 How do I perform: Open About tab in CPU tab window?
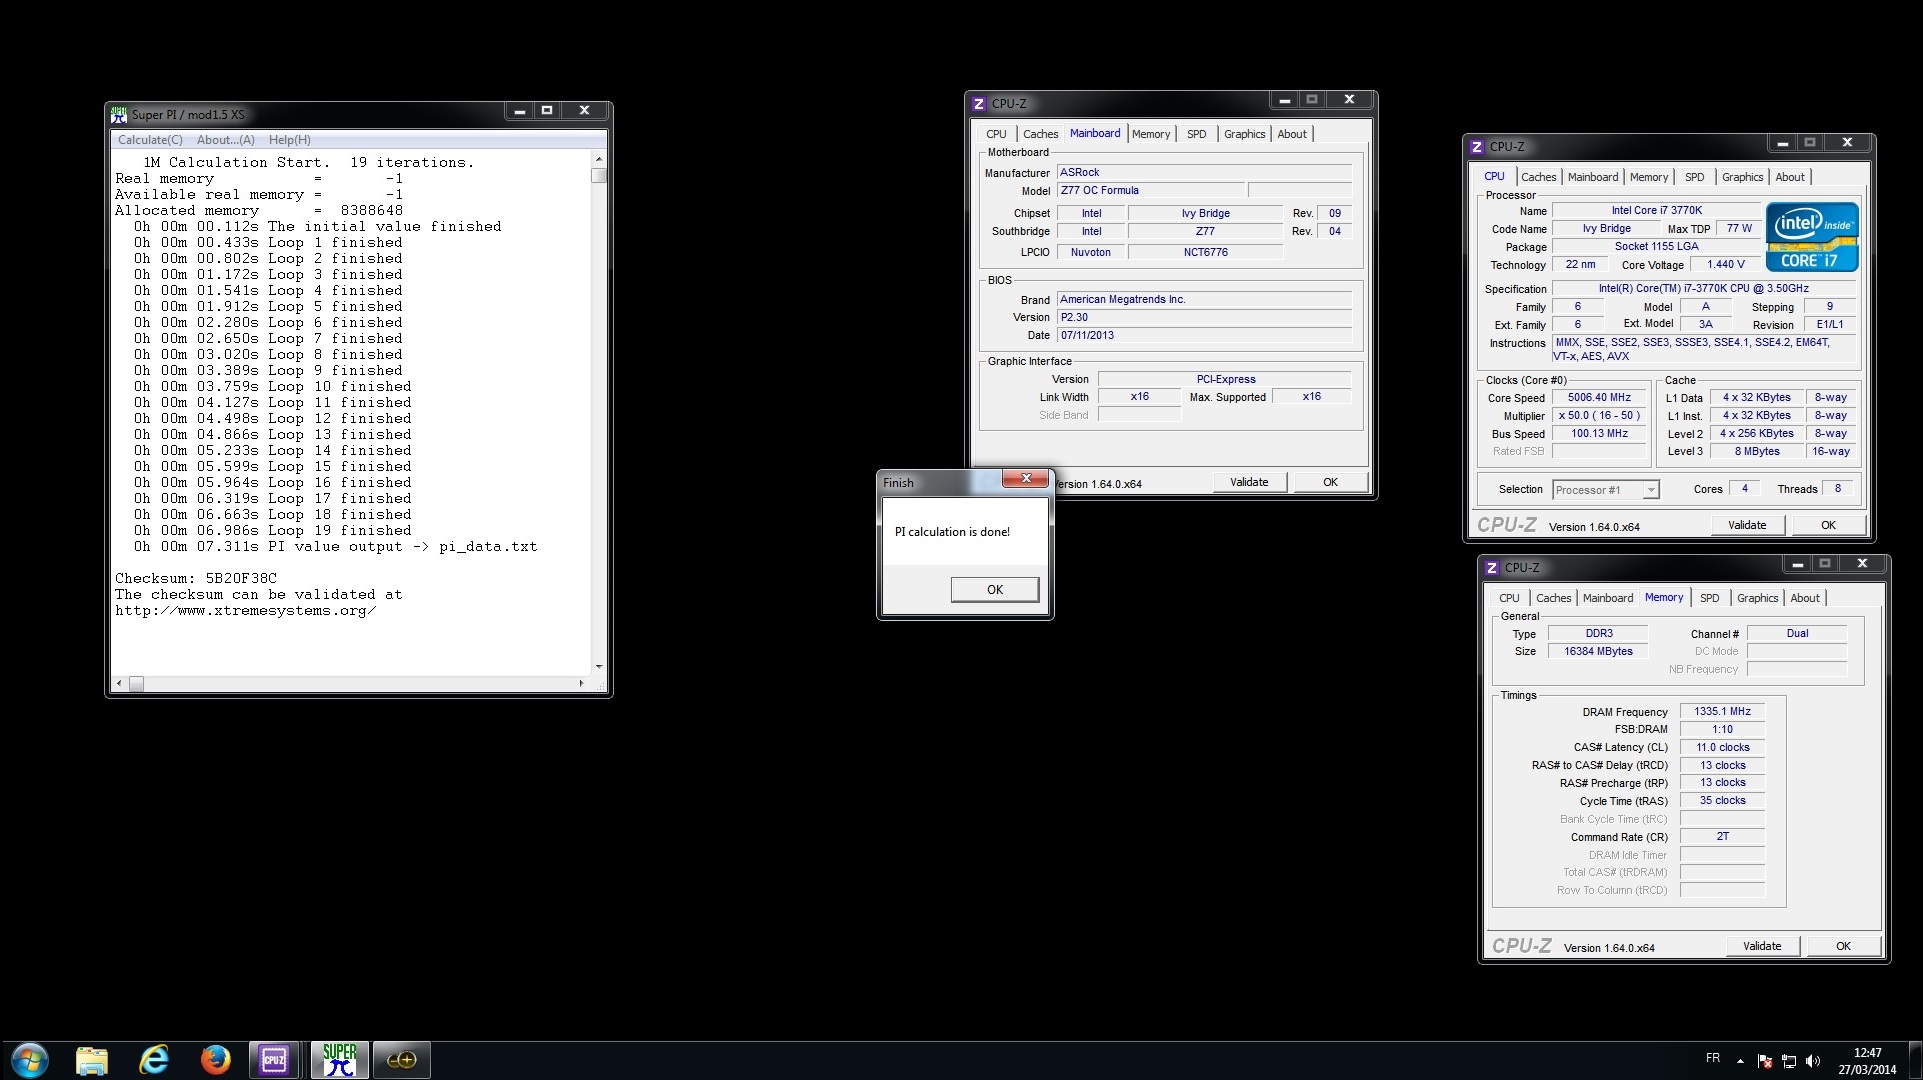1790,177
